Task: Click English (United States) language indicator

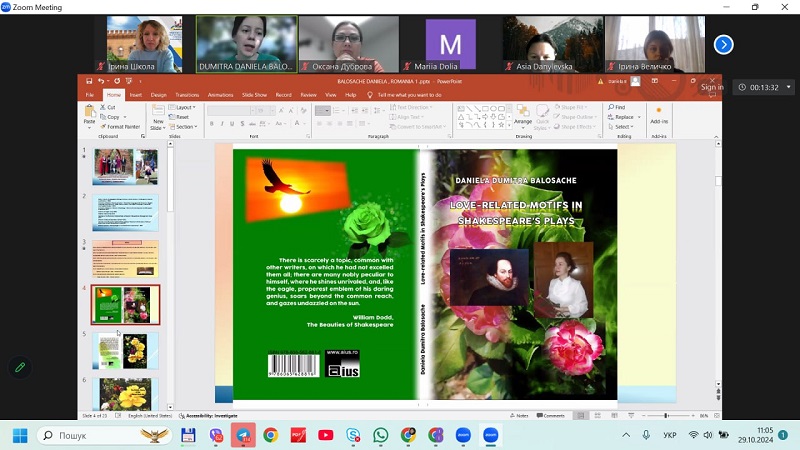Action: tap(150, 416)
